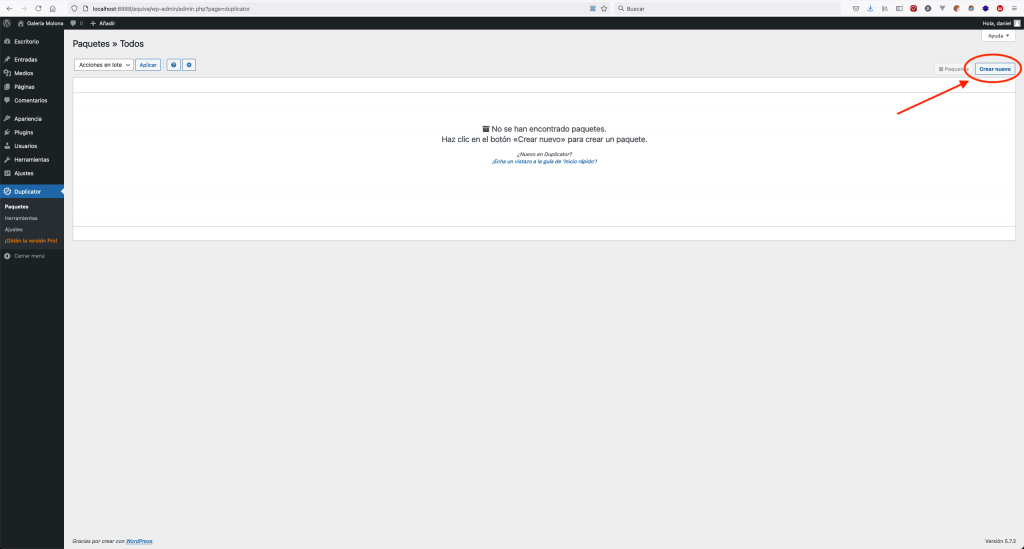Click the No se han encontrado paquetes text

[x=549, y=129]
